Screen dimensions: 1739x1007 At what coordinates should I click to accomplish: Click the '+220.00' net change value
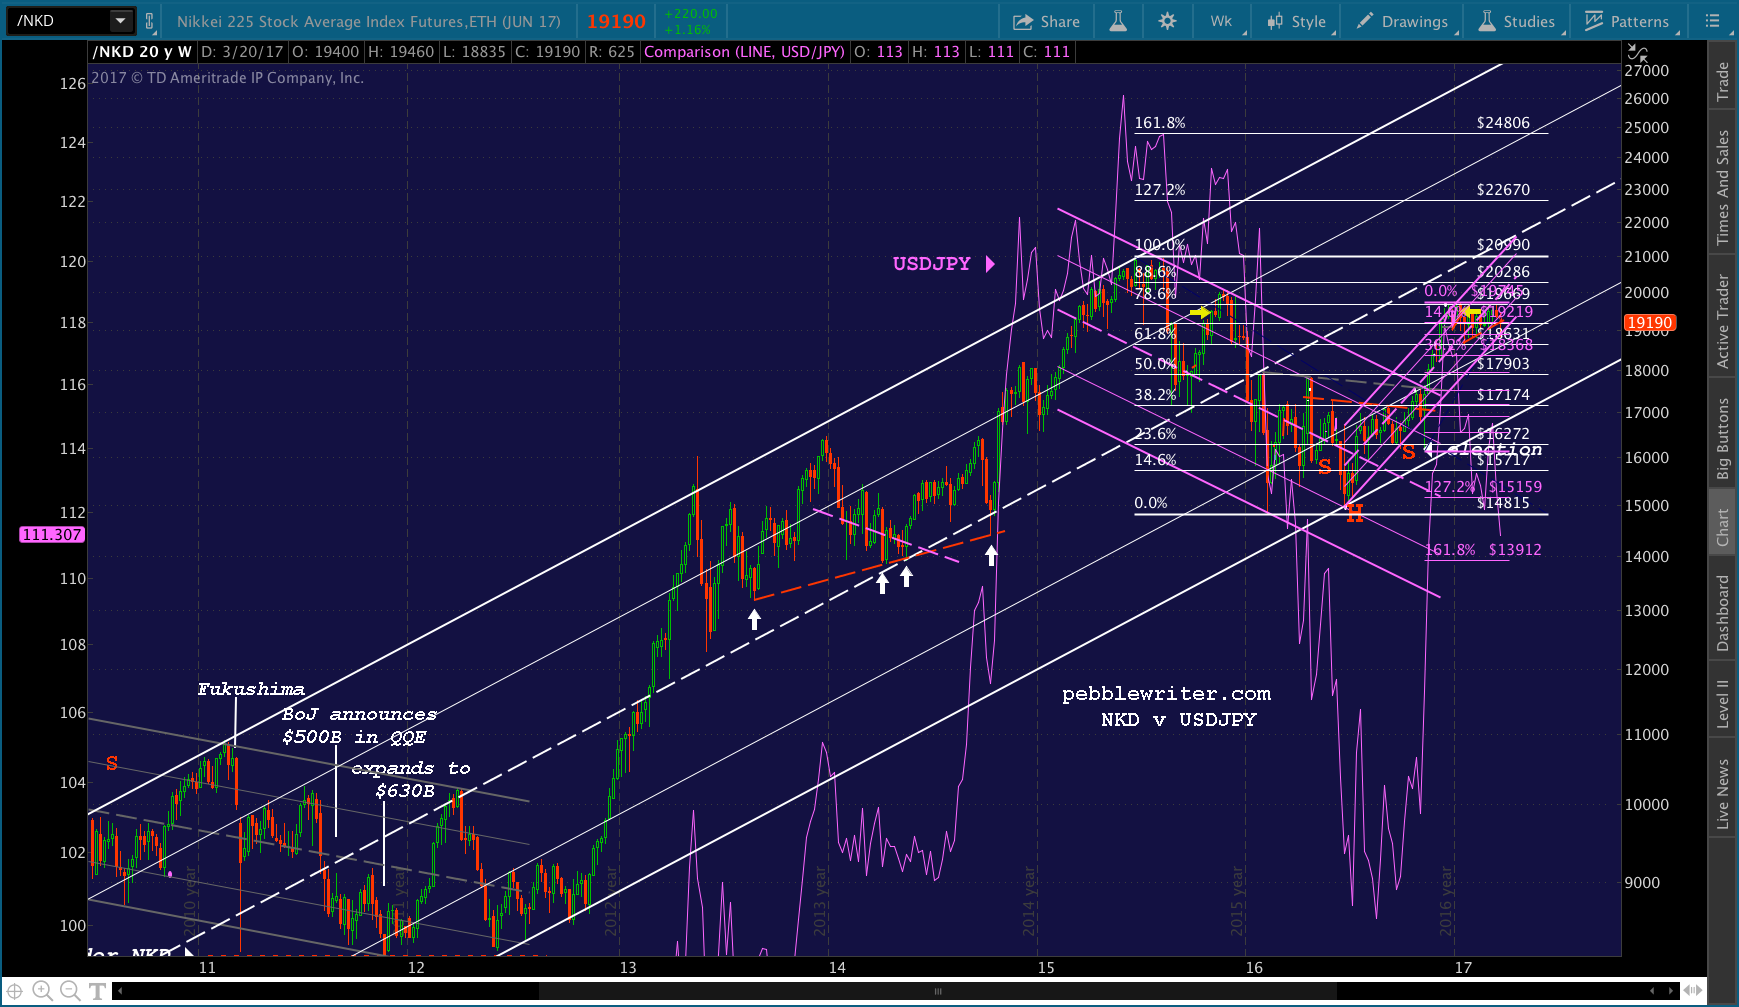pyautogui.click(x=691, y=14)
